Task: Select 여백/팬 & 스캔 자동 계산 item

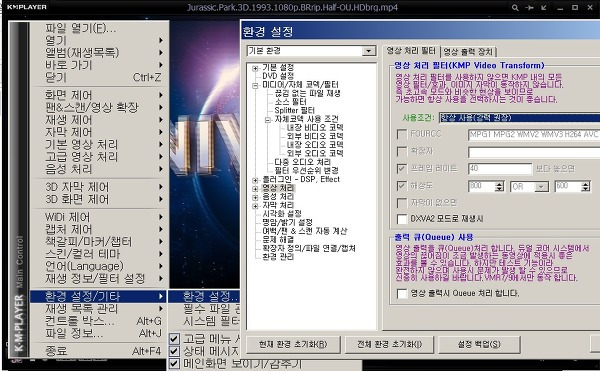Action: pyautogui.click(x=305, y=231)
